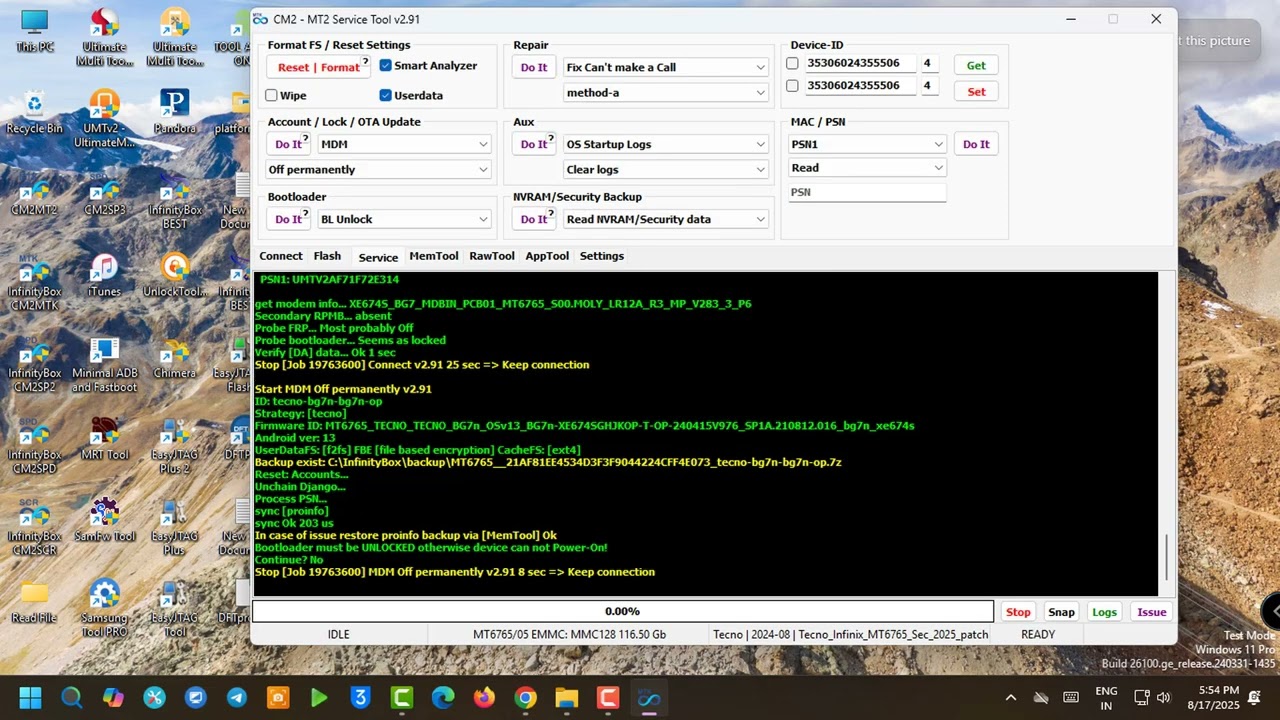Open File Explorer from the taskbar
The image size is (1280, 720).
point(566,697)
